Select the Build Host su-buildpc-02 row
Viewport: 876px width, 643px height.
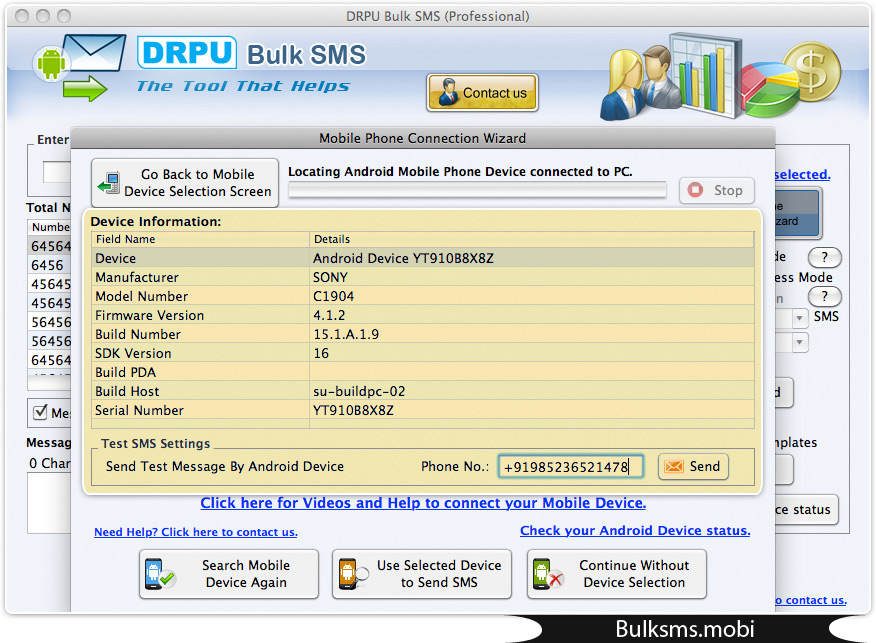pos(423,391)
